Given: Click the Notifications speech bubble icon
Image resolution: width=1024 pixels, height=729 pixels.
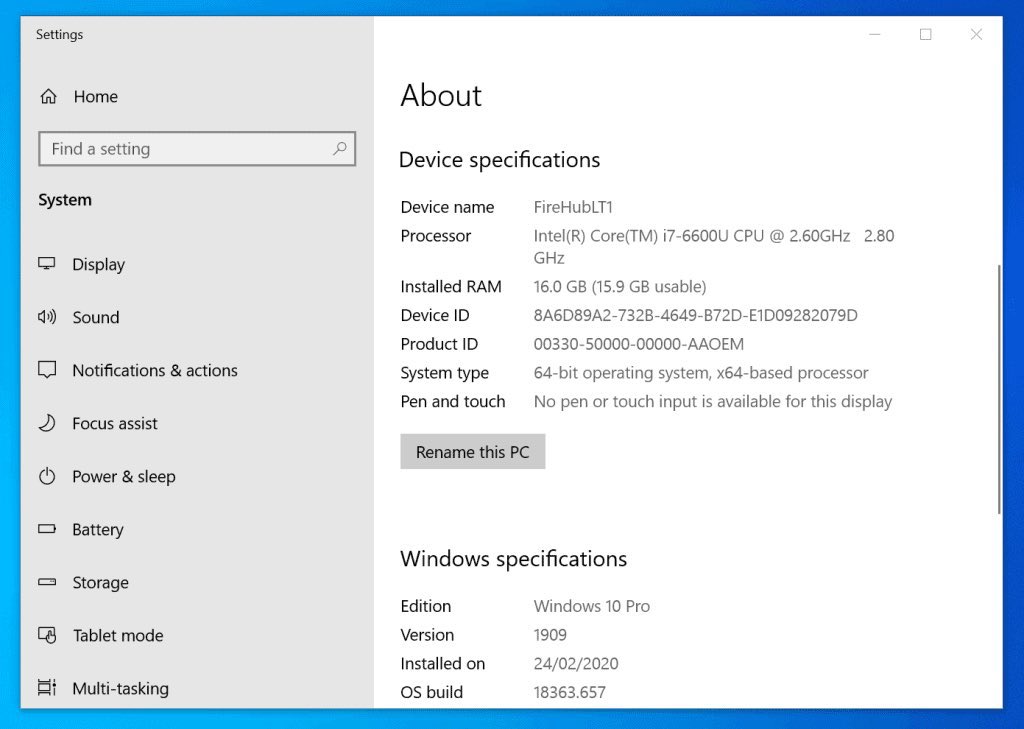Looking at the screenshot, I should pos(47,370).
